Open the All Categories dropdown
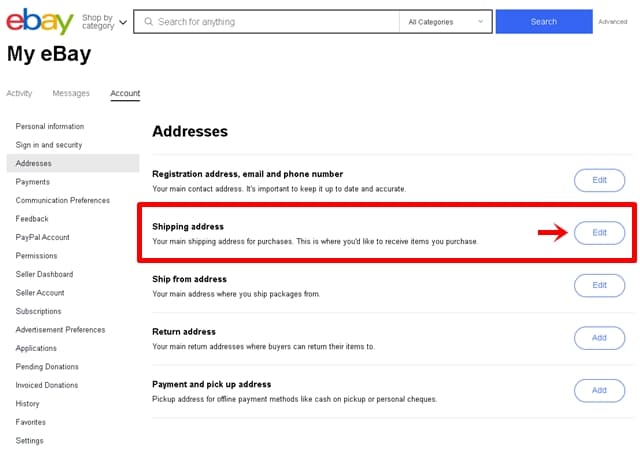Image resolution: width=640 pixels, height=450 pixels. [x=445, y=21]
